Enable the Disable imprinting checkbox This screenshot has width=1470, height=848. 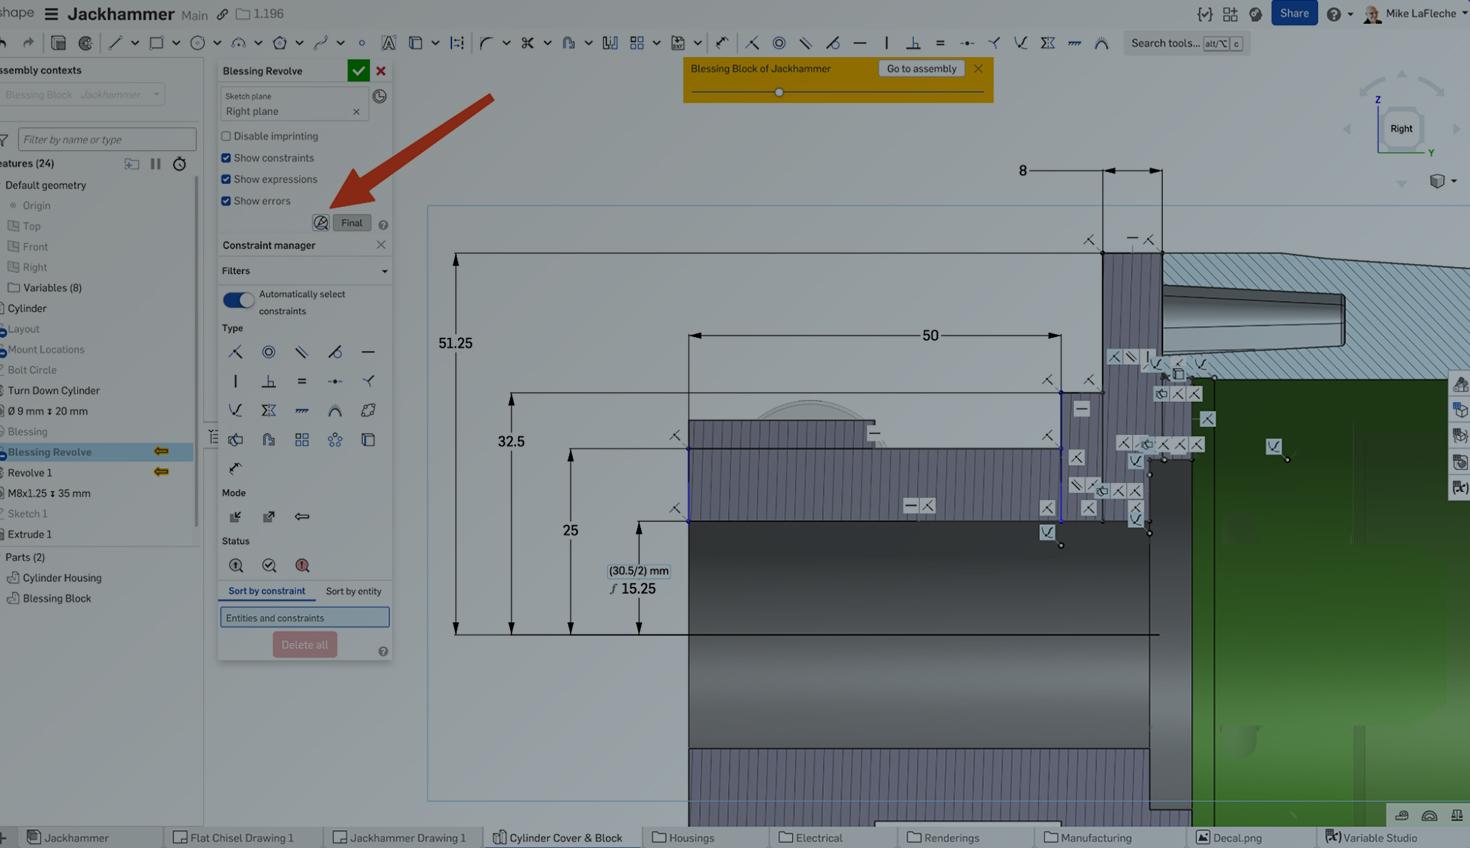(x=226, y=136)
